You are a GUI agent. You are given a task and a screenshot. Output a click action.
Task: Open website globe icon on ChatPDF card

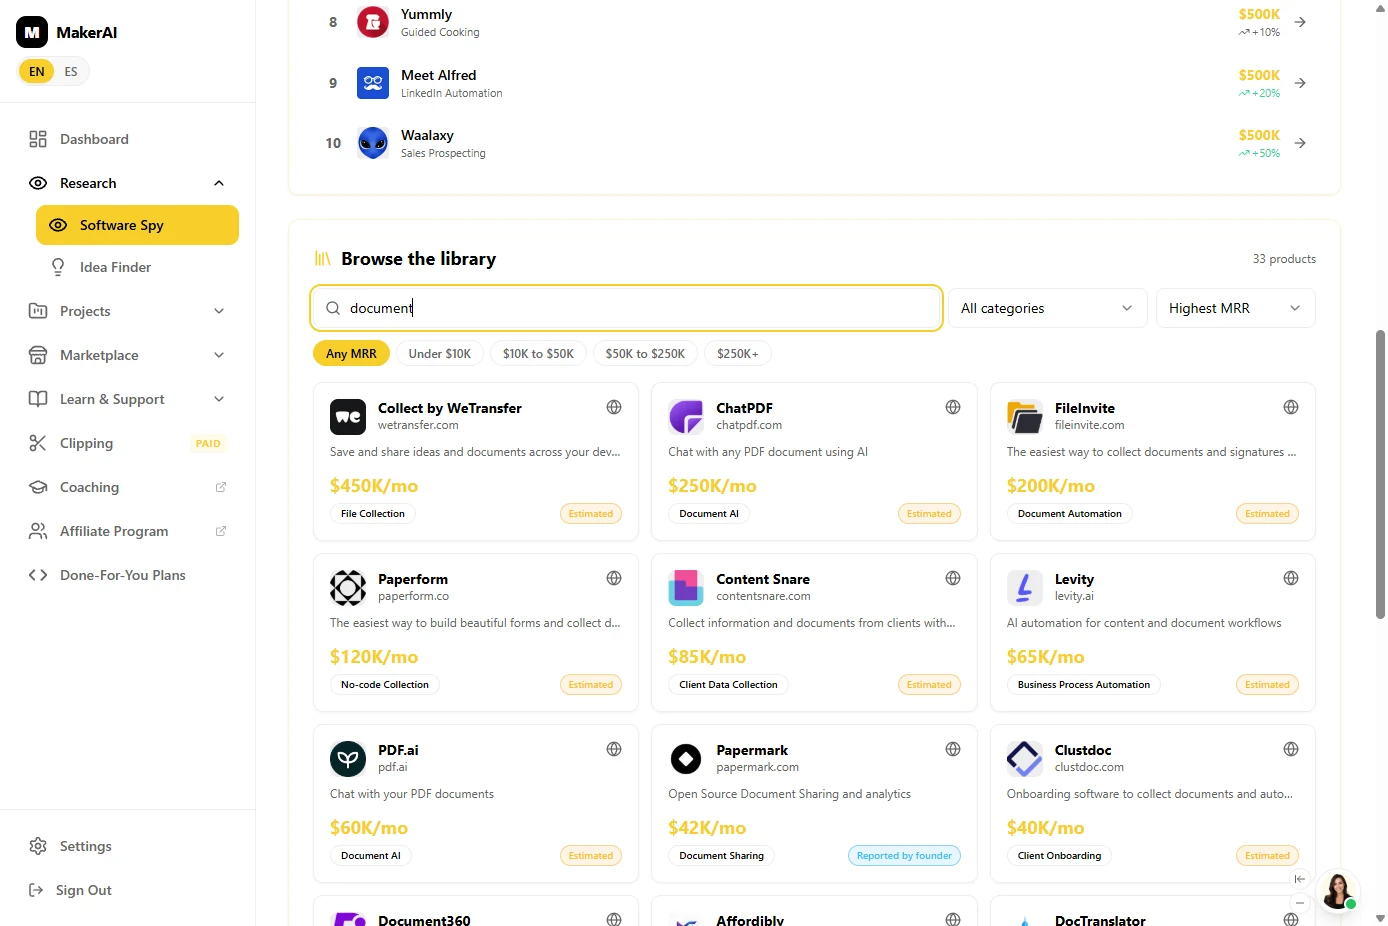click(x=953, y=407)
